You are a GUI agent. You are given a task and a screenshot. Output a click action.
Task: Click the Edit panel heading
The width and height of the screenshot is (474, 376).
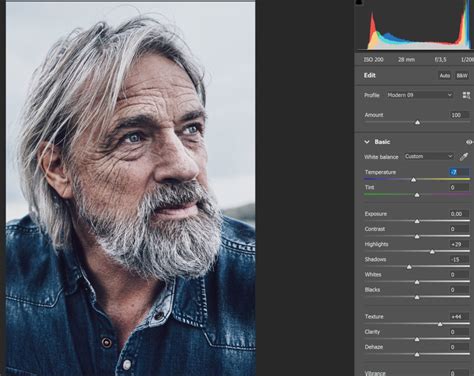click(x=370, y=75)
